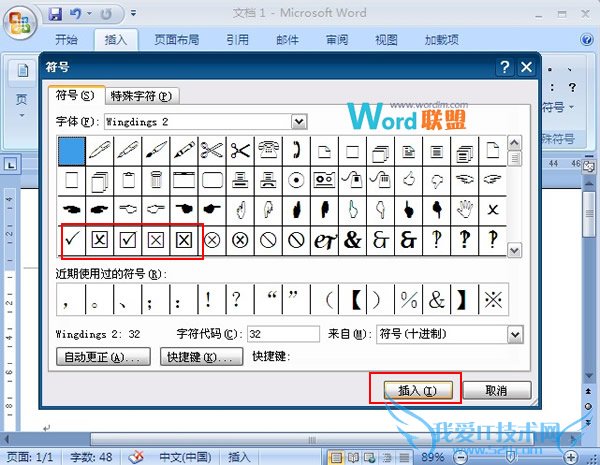Select the checked box checkmark symbol
Viewport: 600px width, 465px height.
pyautogui.click(x=128, y=240)
